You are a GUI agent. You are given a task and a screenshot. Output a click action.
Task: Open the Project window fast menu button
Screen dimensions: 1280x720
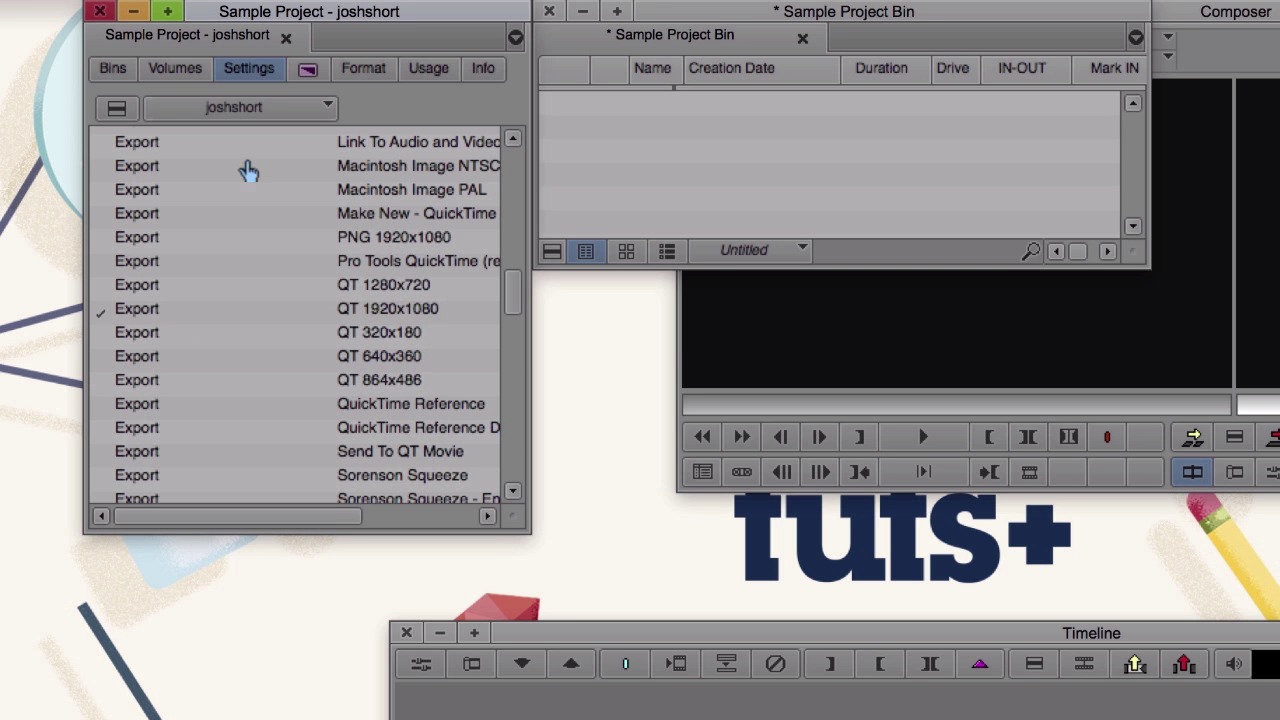(116, 107)
